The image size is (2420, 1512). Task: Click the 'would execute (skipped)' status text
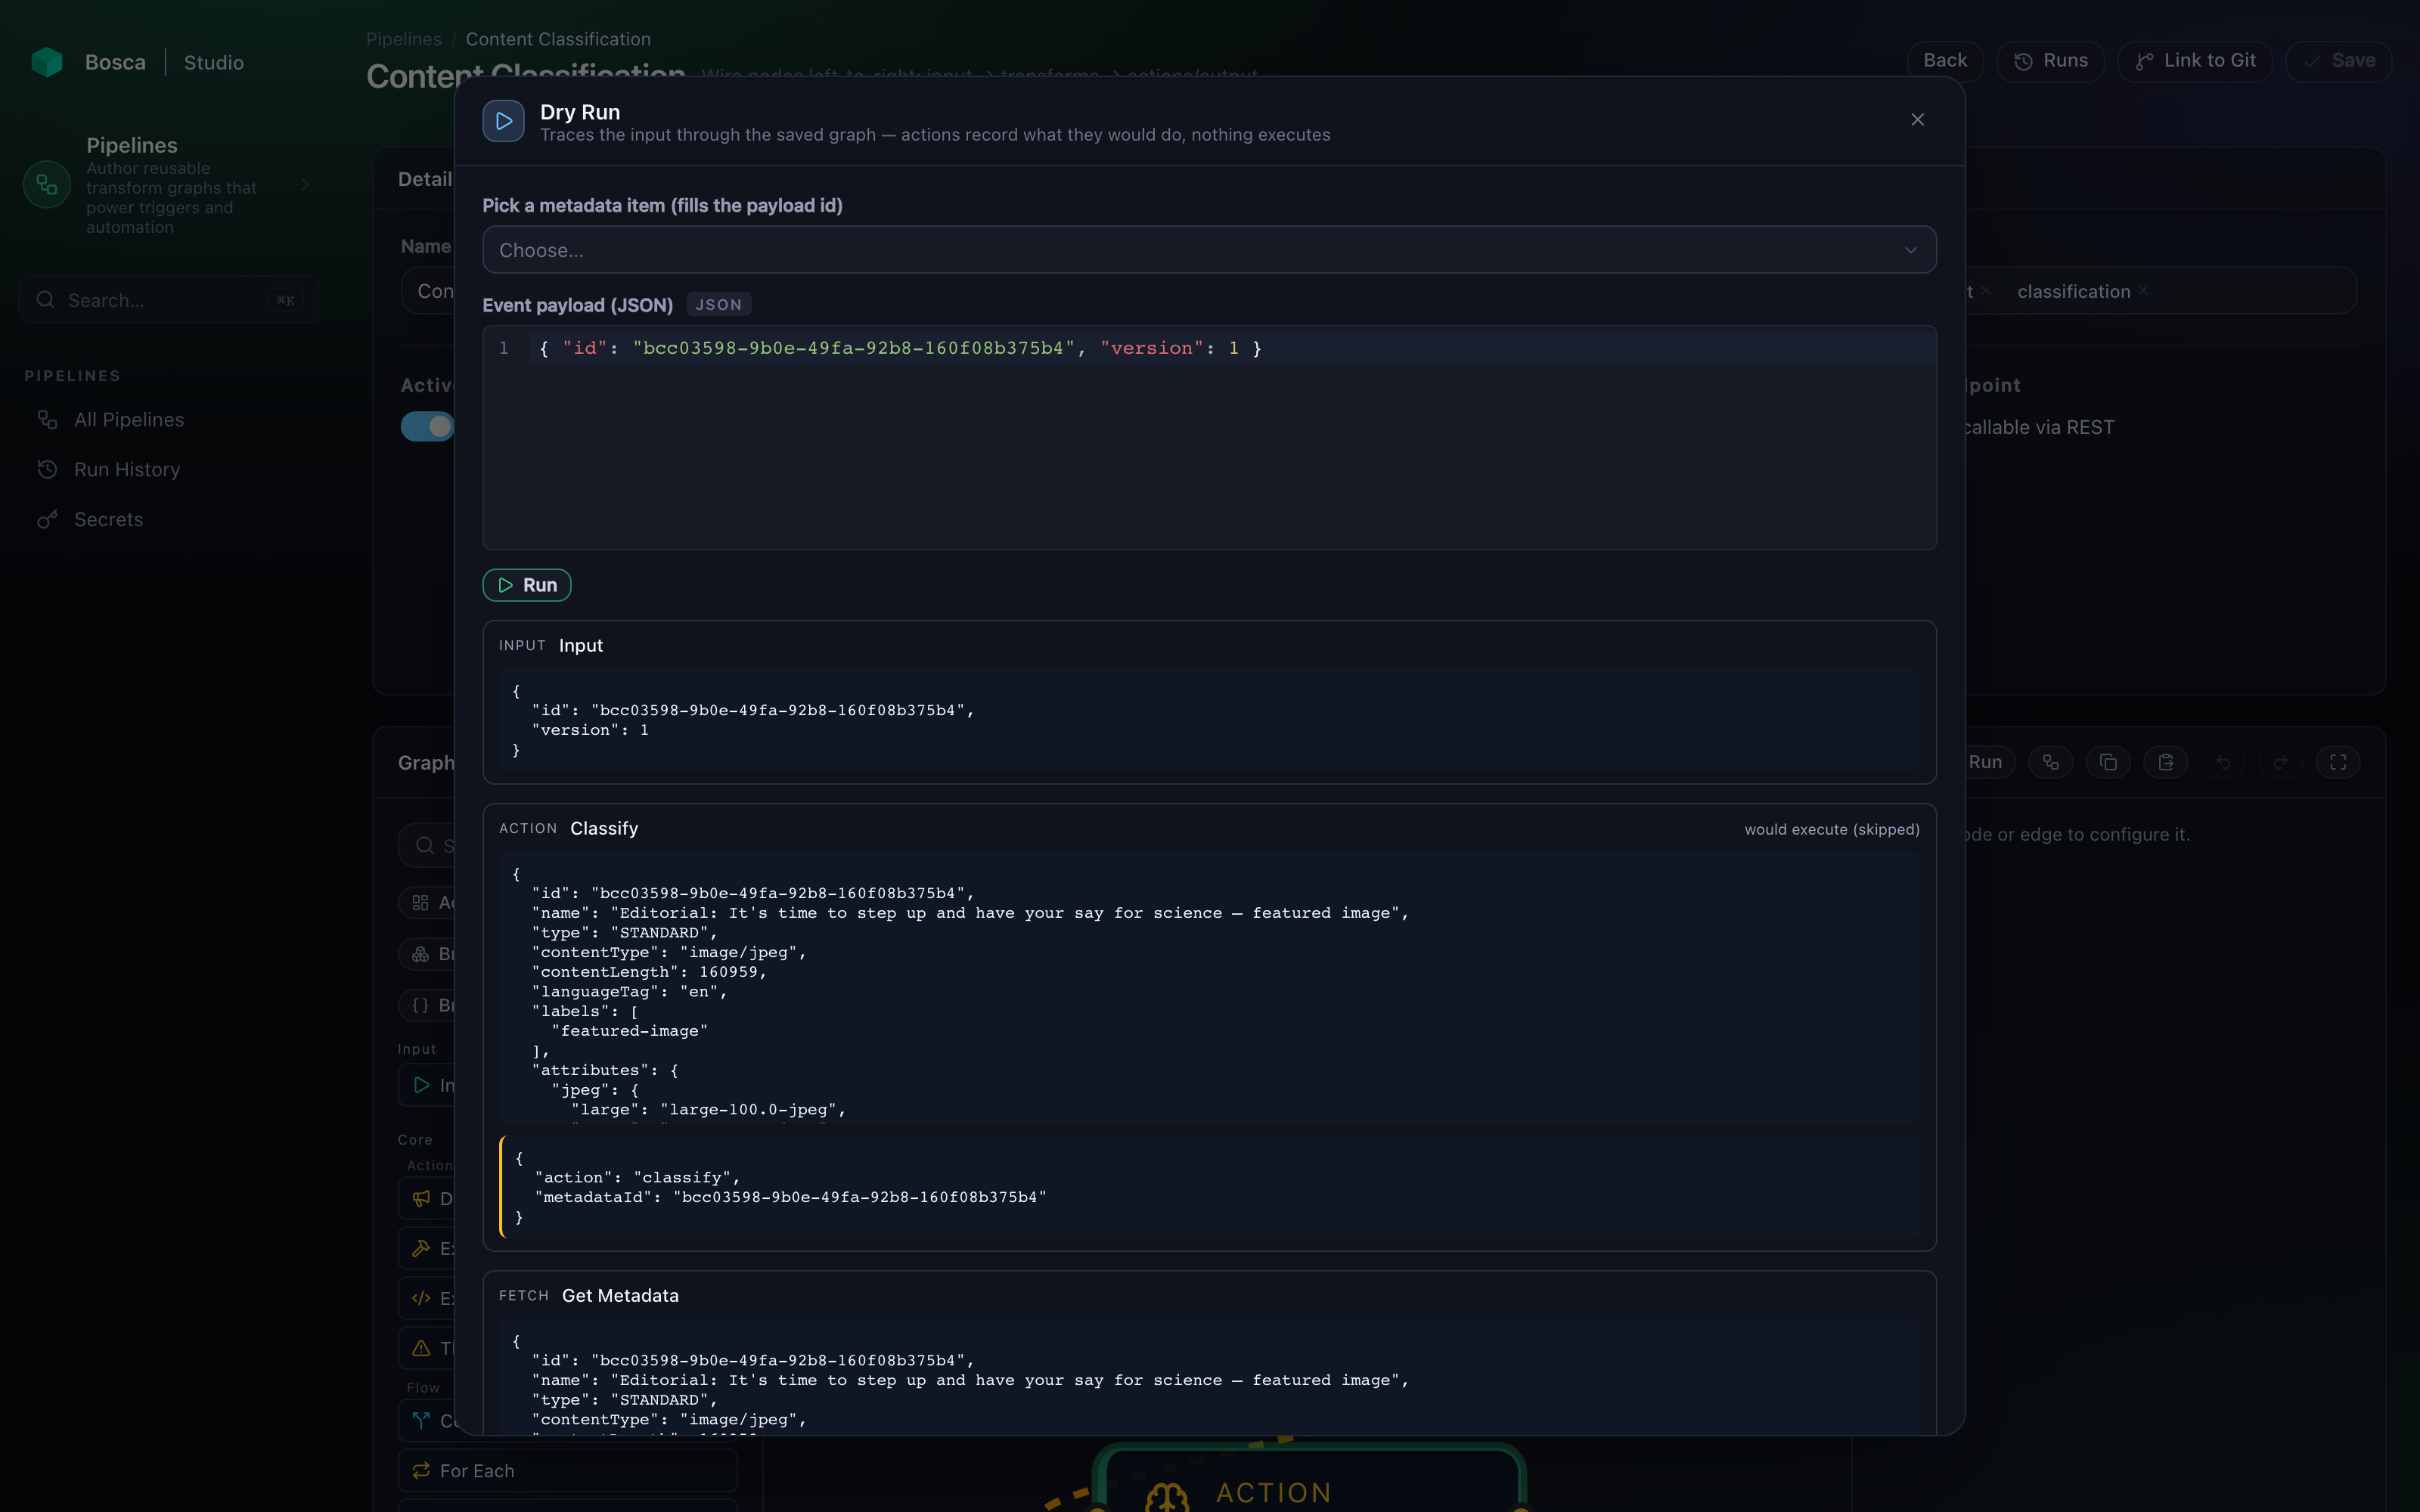coord(1832,830)
